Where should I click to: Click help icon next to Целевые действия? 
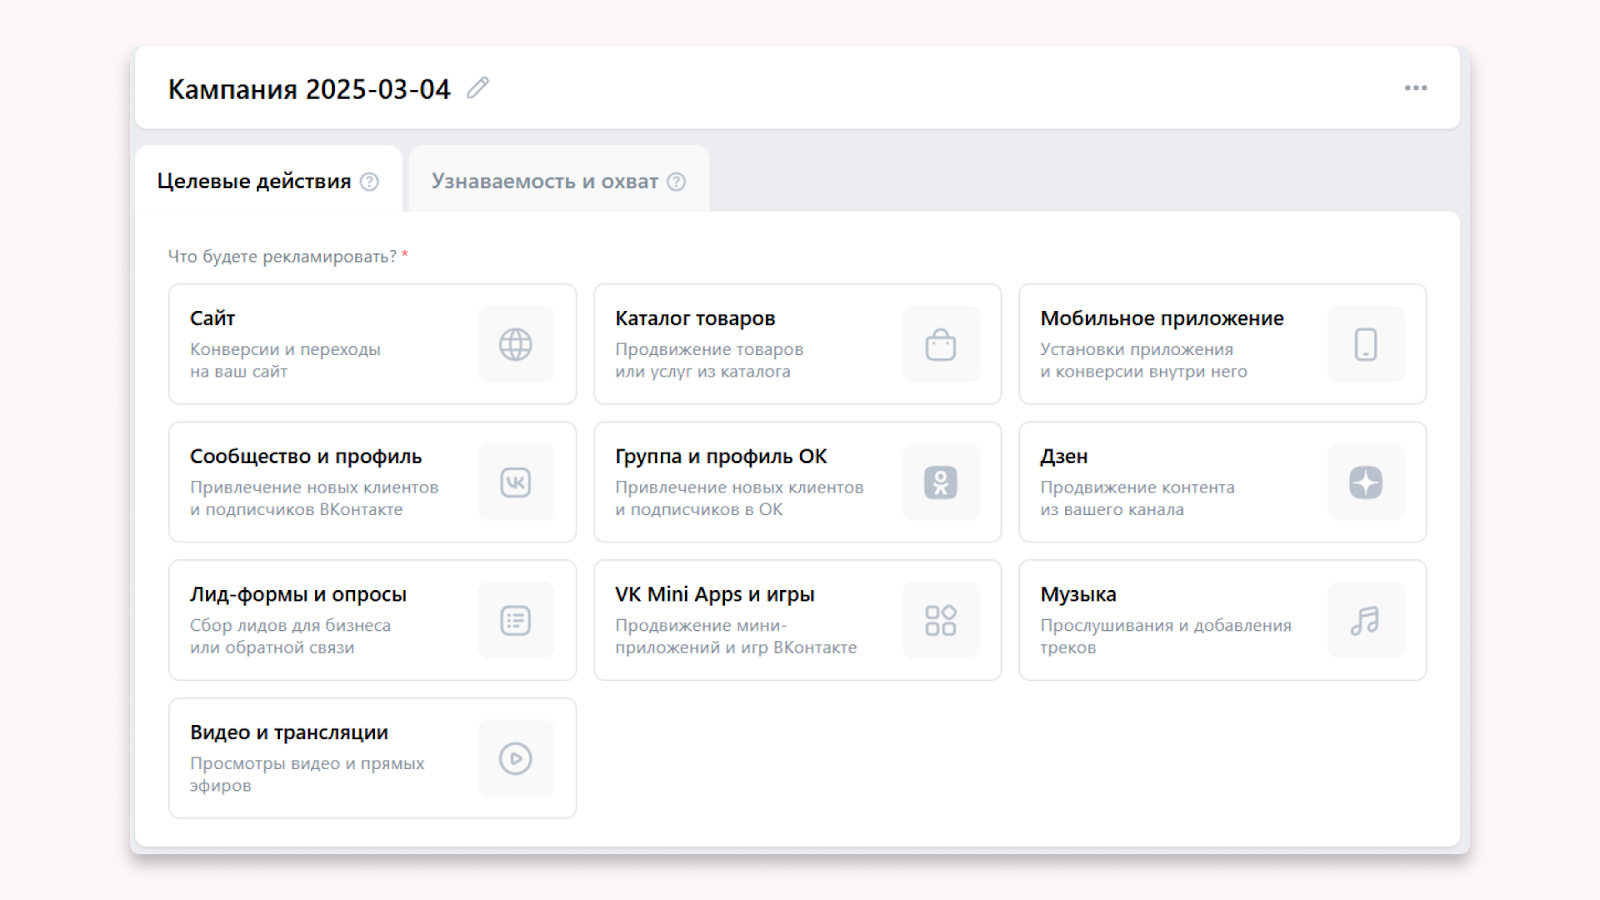coord(370,182)
